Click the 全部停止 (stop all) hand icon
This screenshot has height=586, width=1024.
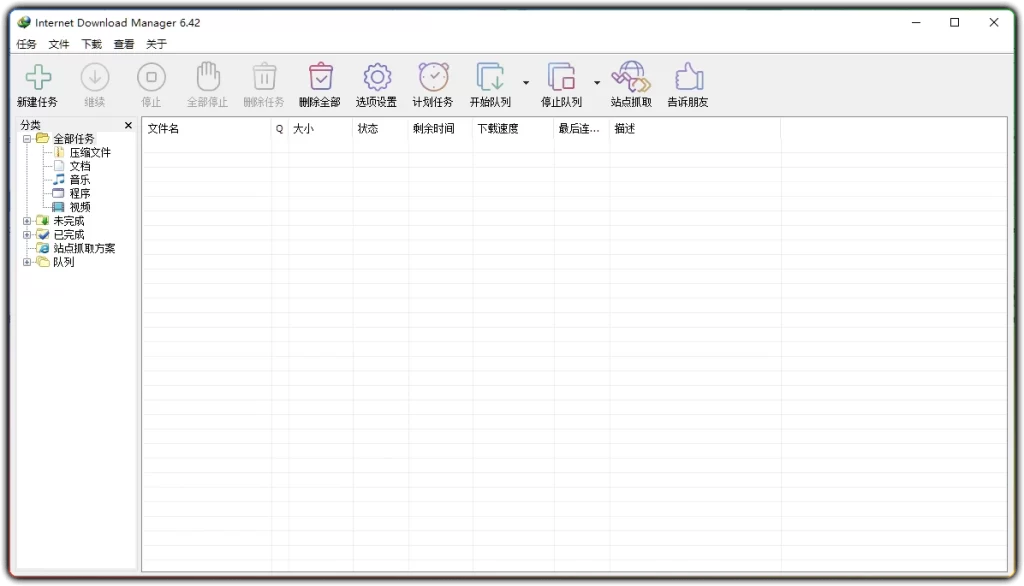[x=208, y=77]
